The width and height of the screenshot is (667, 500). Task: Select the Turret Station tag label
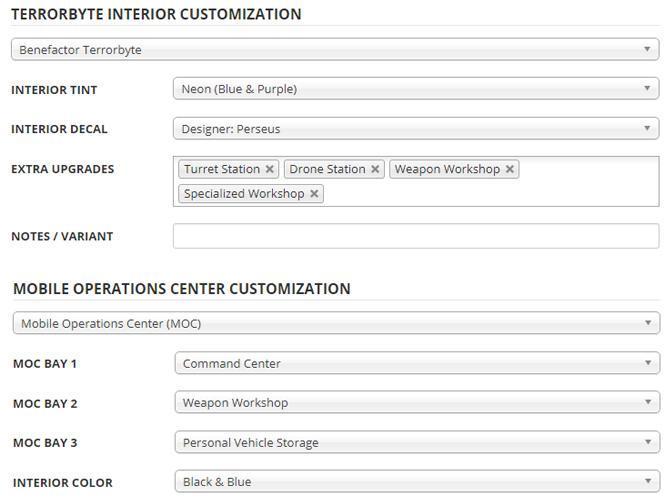pos(222,169)
